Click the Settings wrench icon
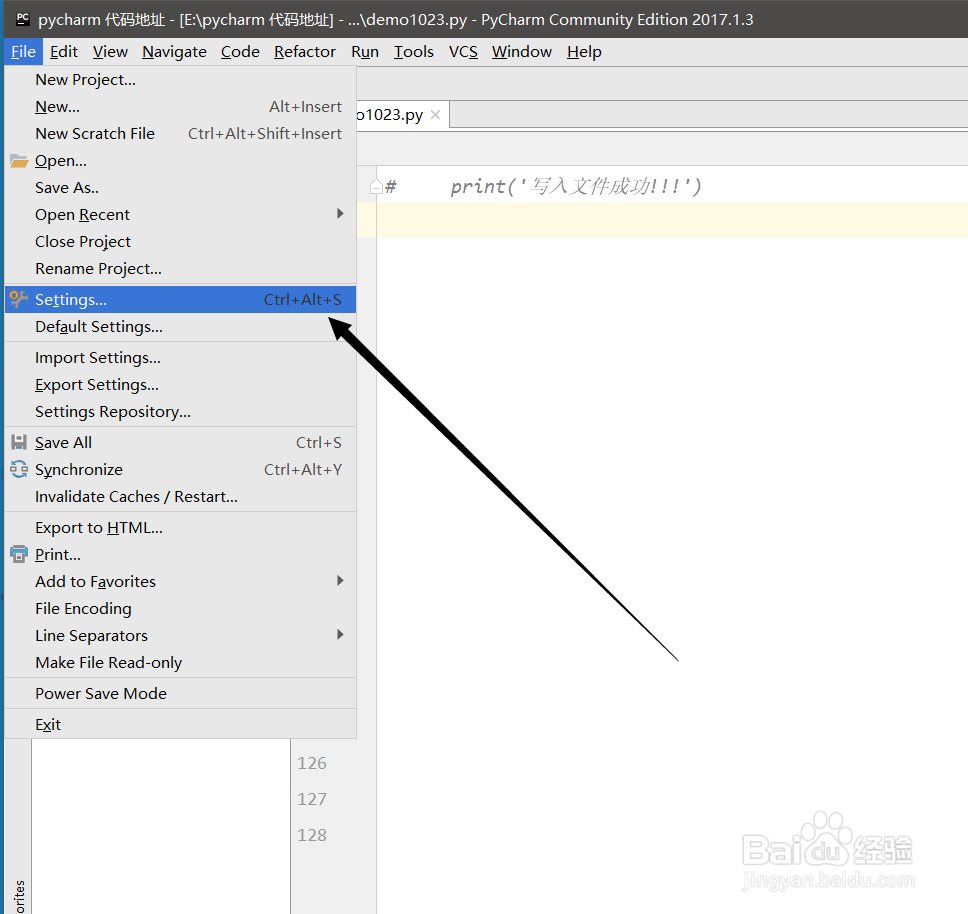Viewport: 968px width, 914px height. (19, 299)
